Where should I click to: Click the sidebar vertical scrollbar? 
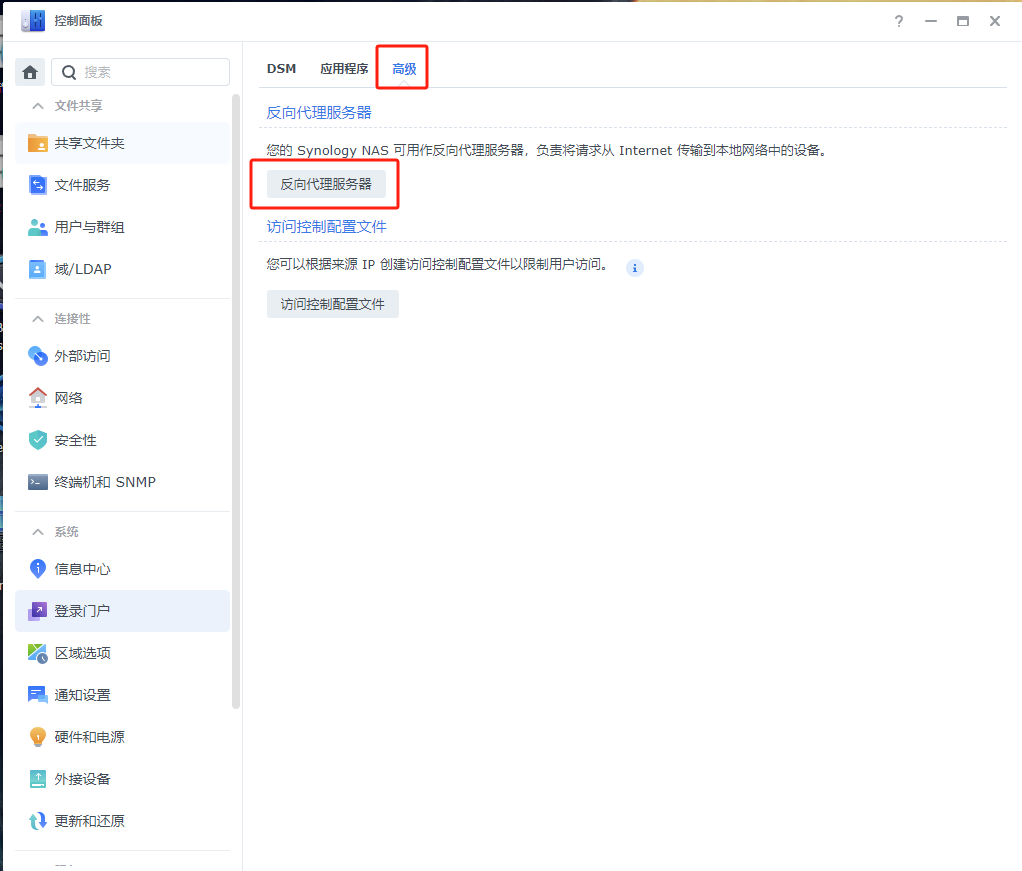coord(236,401)
